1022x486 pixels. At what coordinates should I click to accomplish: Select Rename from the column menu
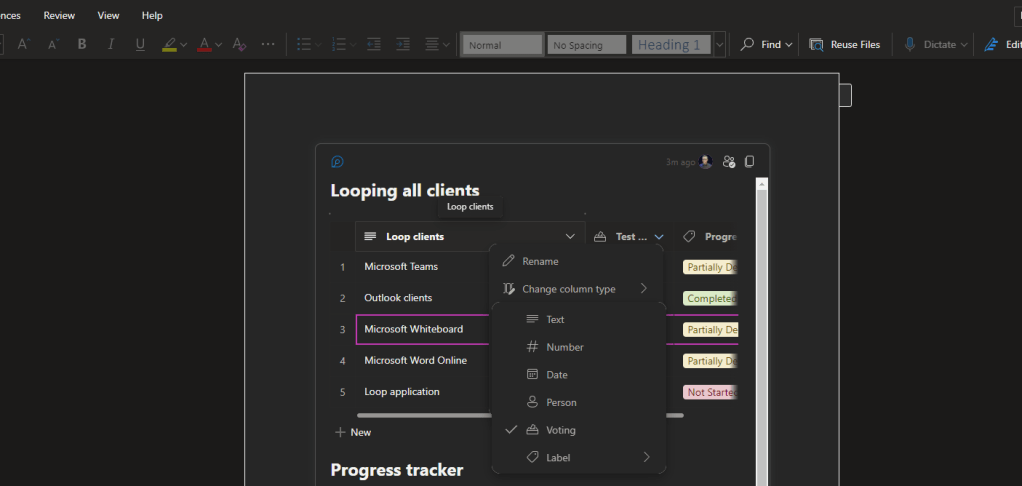pos(540,261)
